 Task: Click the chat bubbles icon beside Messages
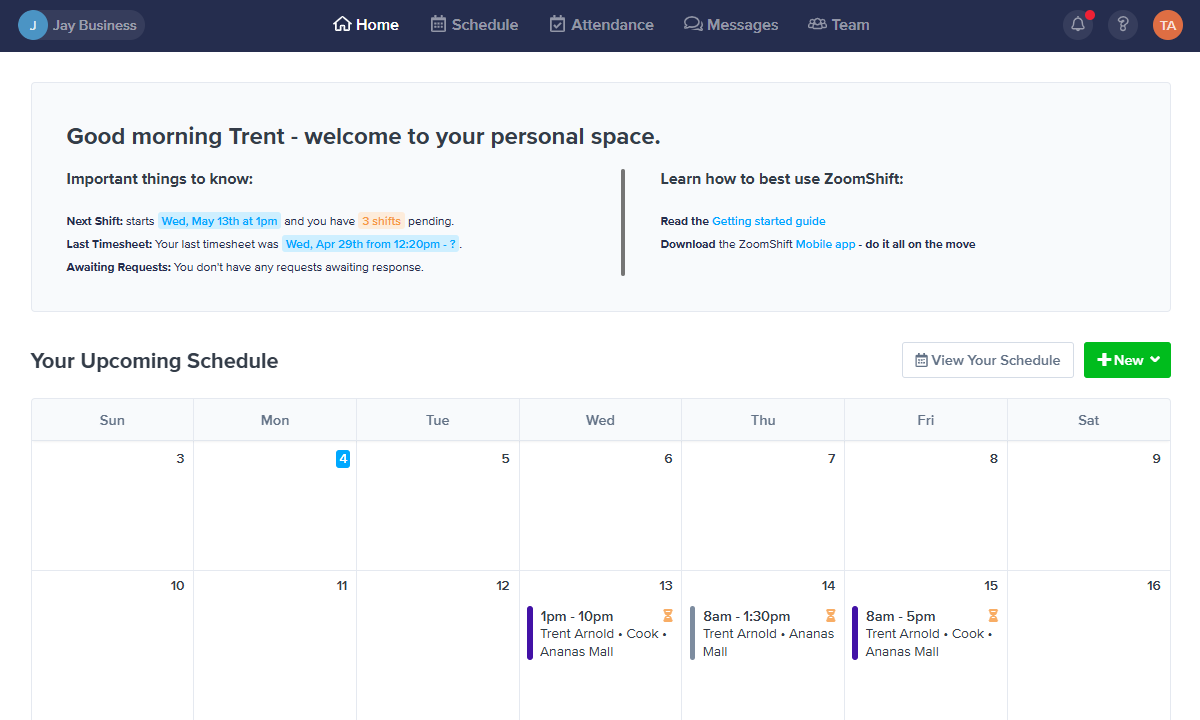[693, 24]
